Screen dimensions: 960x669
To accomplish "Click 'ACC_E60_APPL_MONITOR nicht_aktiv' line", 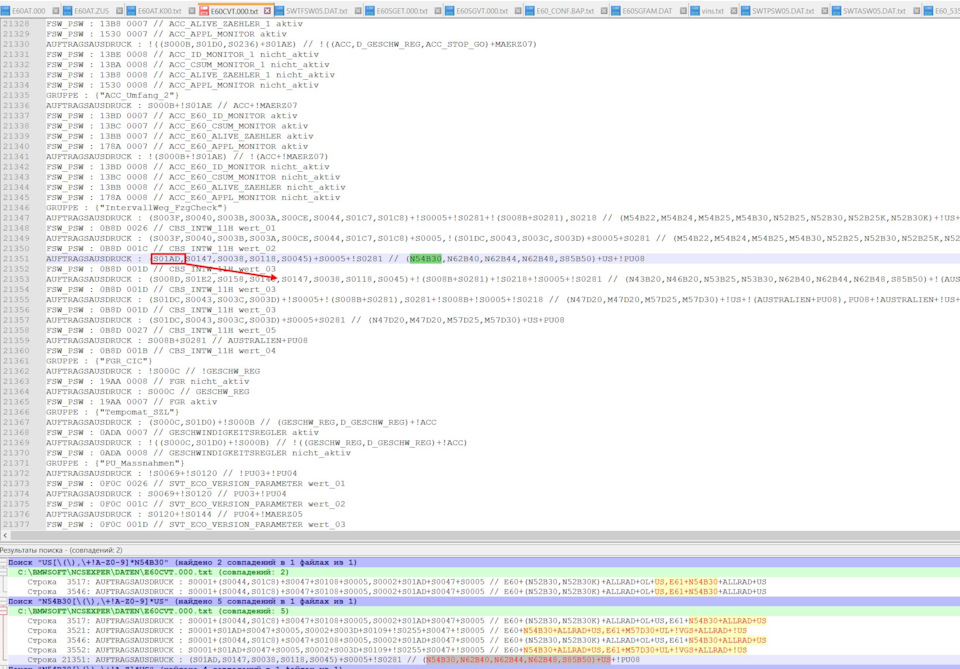I will click(x=192, y=198).
